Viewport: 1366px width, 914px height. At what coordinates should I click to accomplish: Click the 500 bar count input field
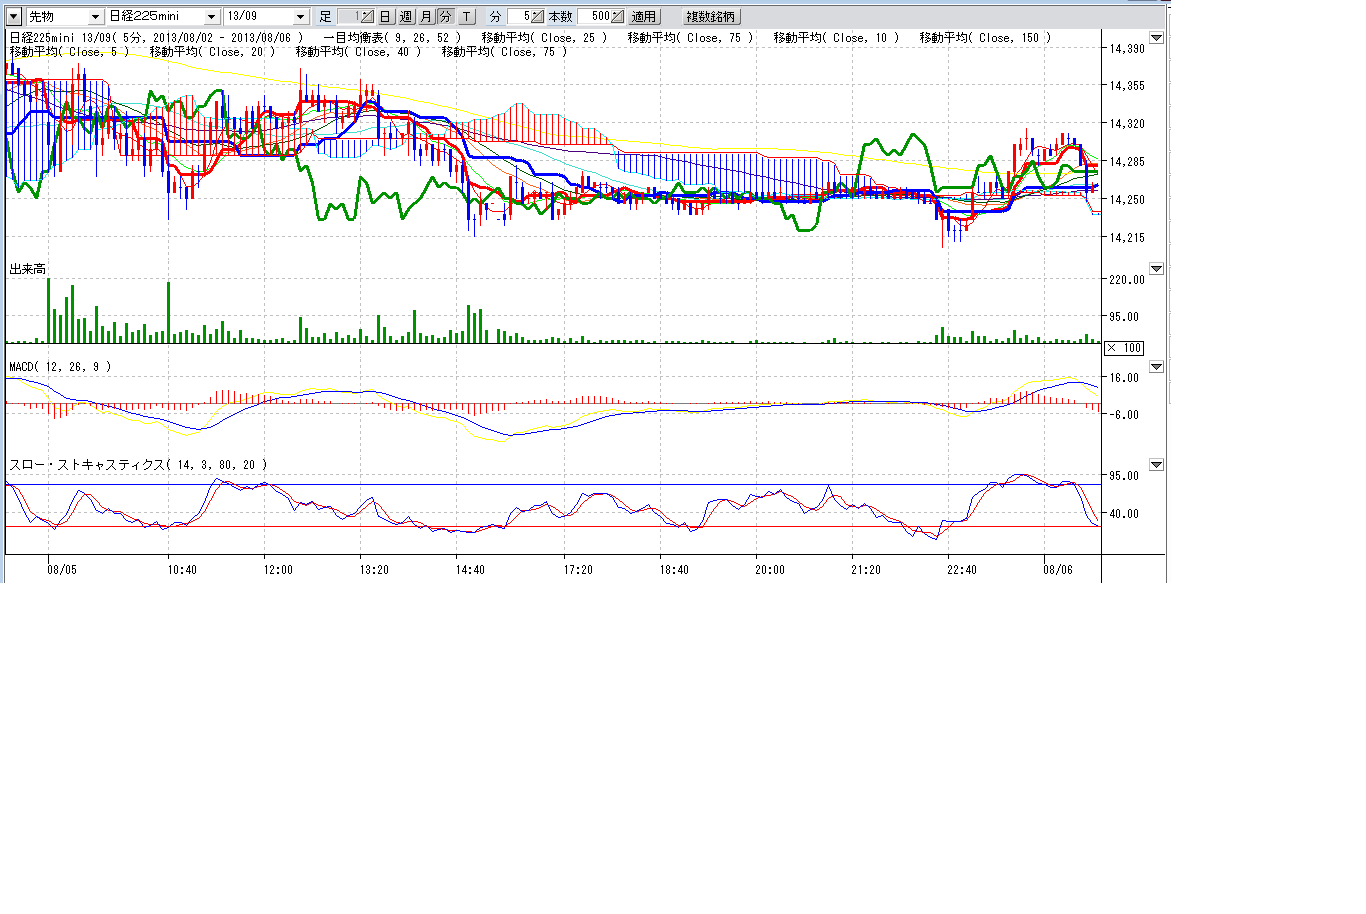pyautogui.click(x=595, y=17)
